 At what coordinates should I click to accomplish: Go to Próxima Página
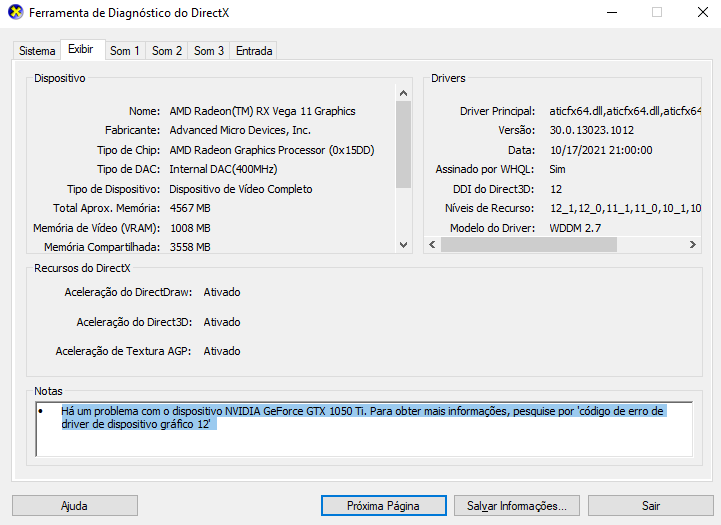383,506
